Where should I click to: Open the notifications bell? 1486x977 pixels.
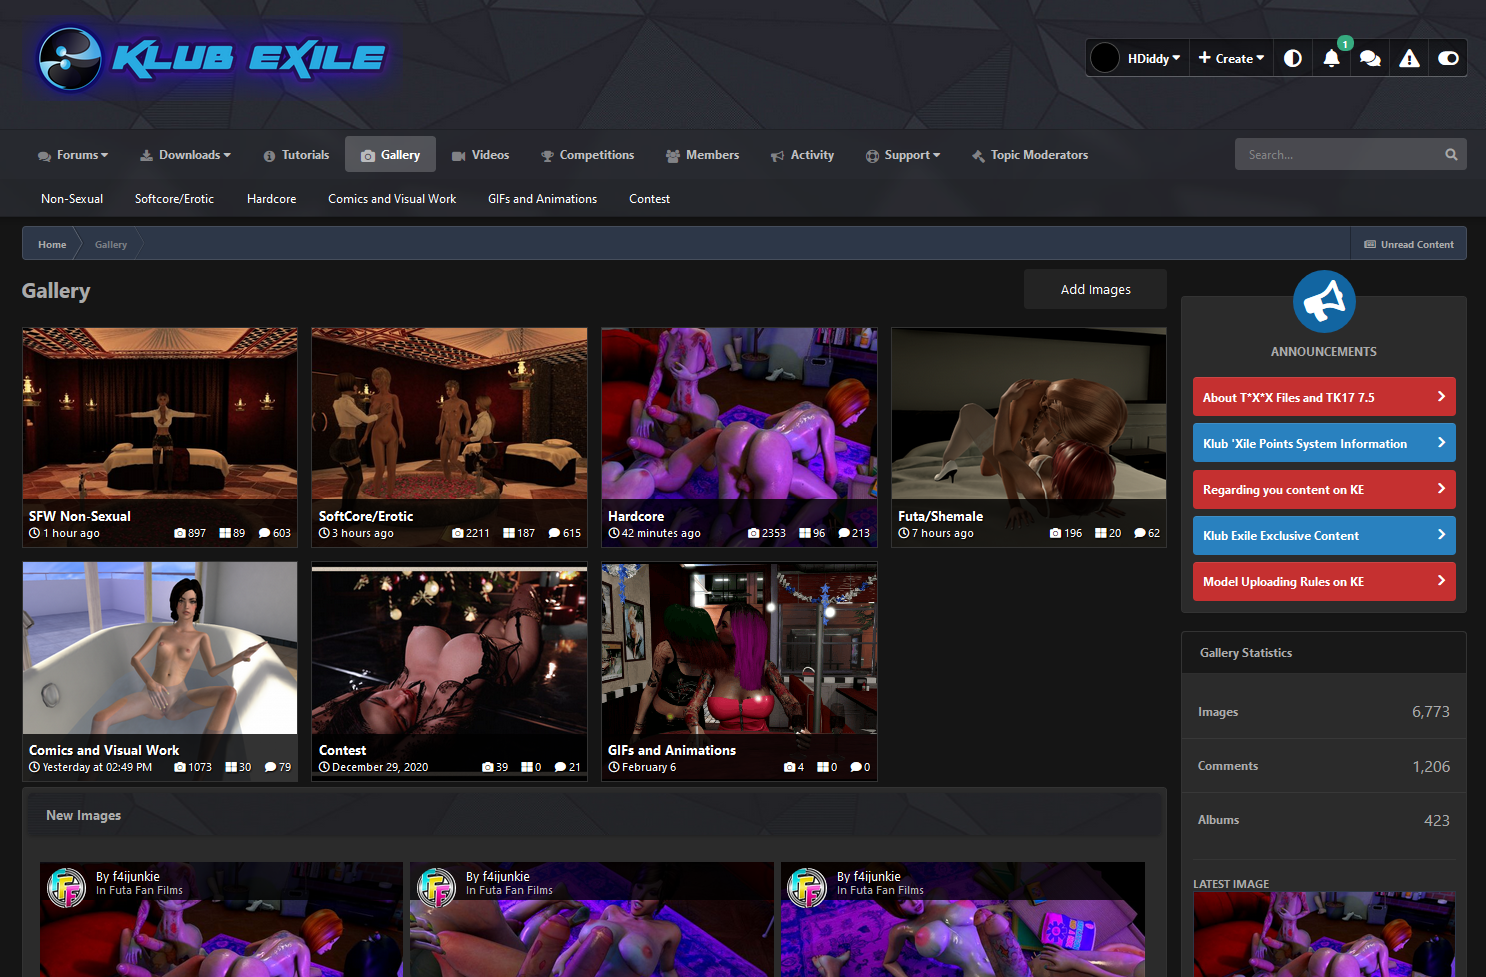coord(1331,58)
